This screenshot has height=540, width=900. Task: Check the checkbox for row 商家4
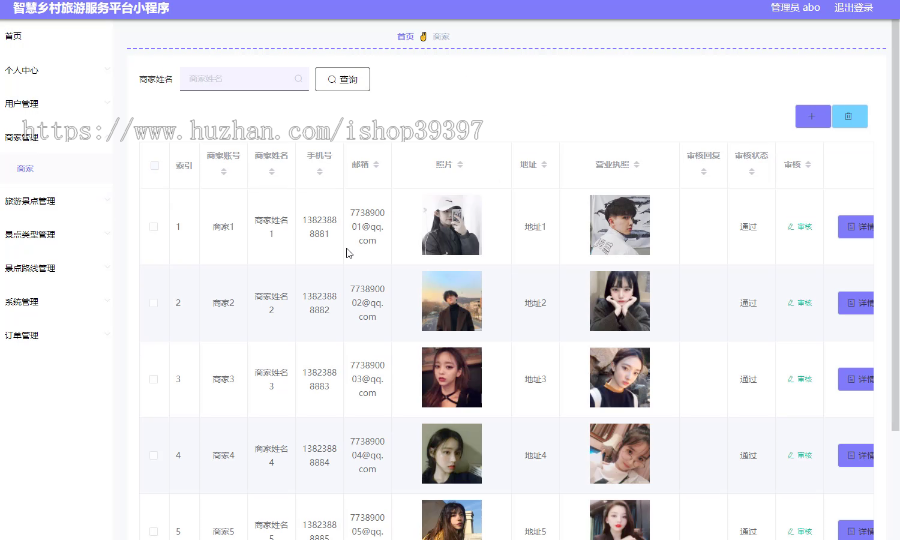(x=154, y=456)
